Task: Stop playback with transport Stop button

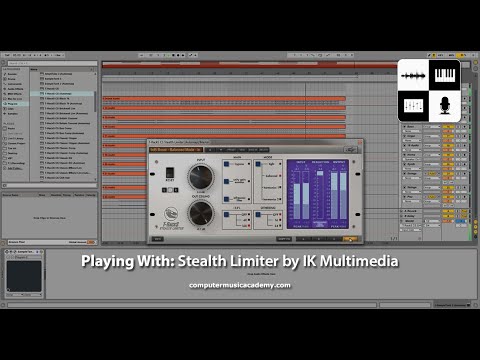Action: (173, 55)
